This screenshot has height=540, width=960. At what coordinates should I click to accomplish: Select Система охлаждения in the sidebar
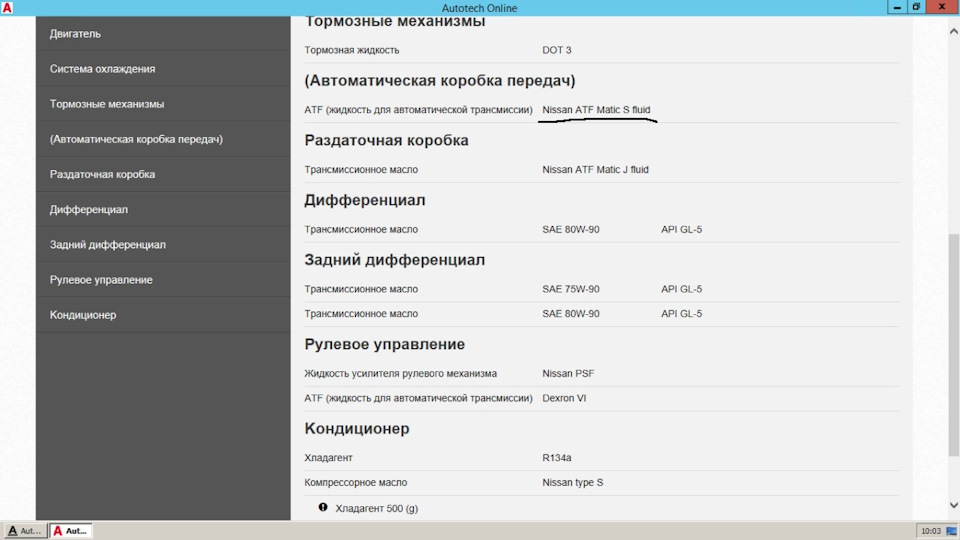click(102, 69)
